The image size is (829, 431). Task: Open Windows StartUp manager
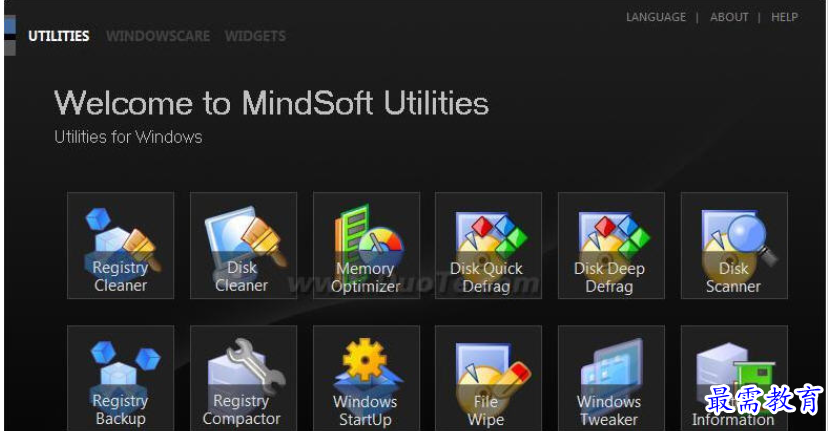click(x=366, y=378)
